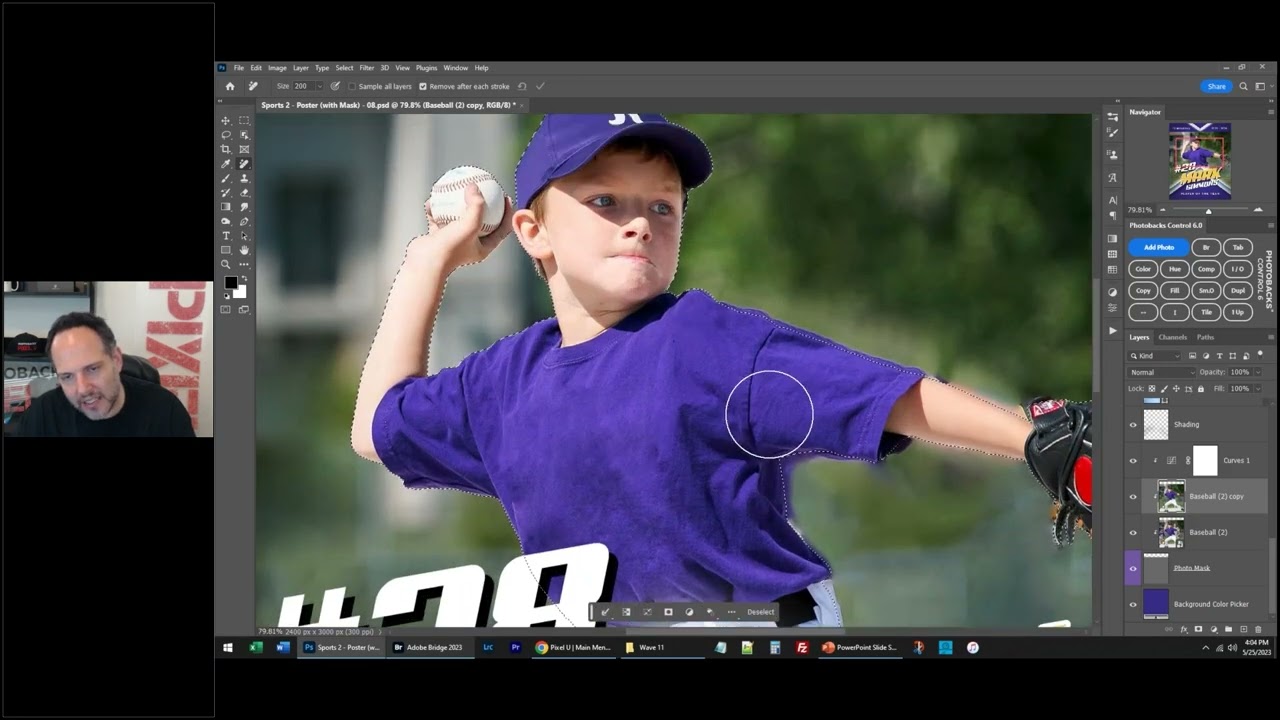Image resolution: width=1280 pixels, height=720 pixels.
Task: Open the Normal blend mode dropdown
Action: [x=1161, y=372]
